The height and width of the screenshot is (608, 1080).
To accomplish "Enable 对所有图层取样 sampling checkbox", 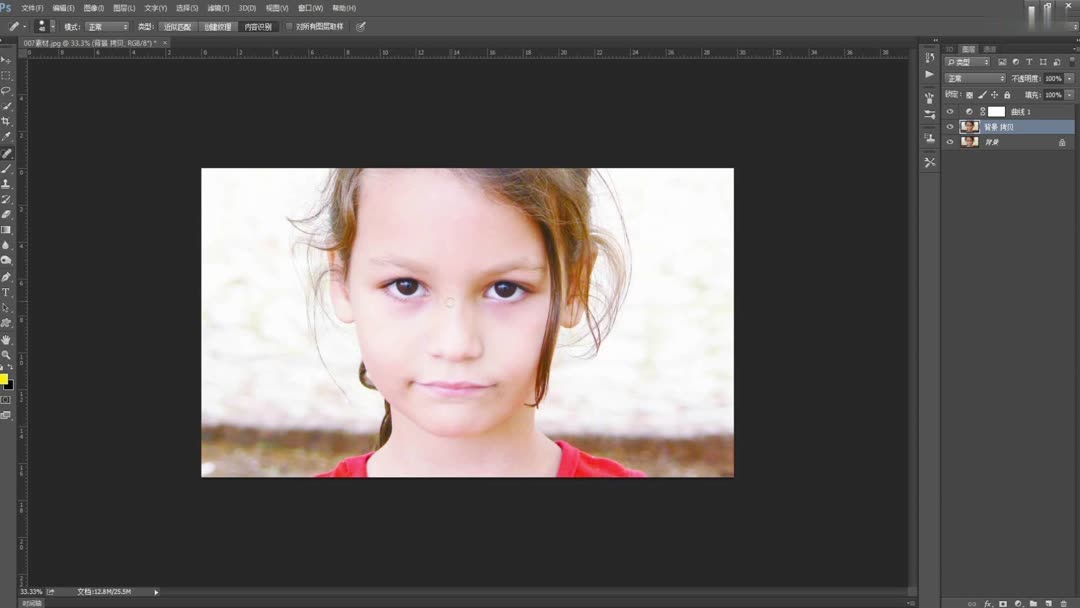I will tap(288, 27).
